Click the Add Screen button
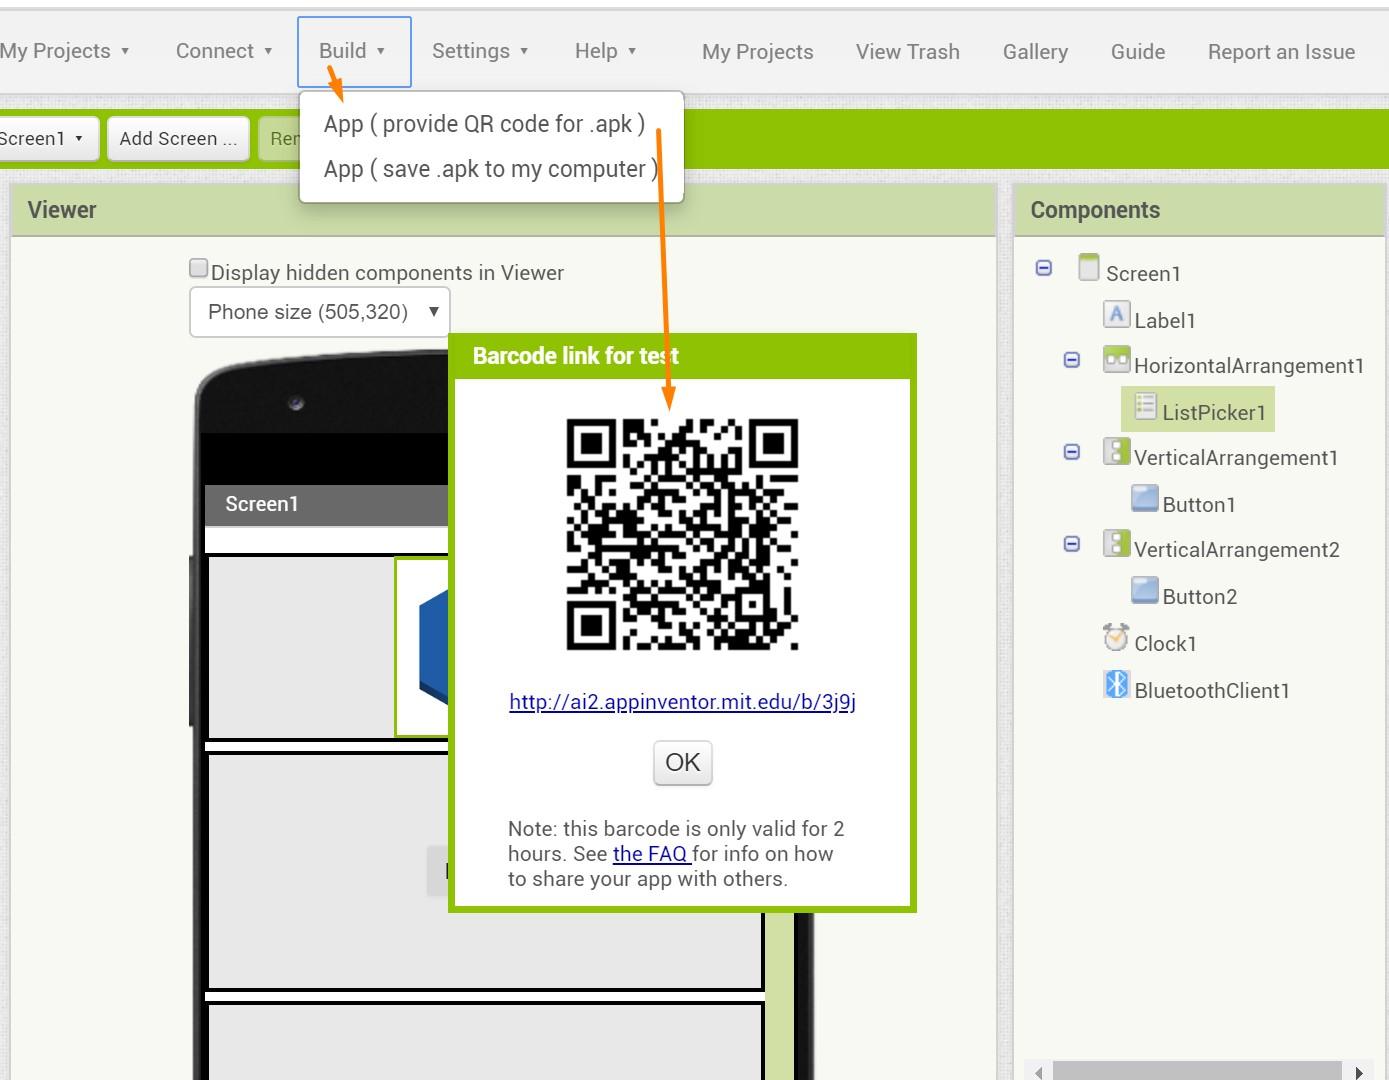 (x=178, y=138)
